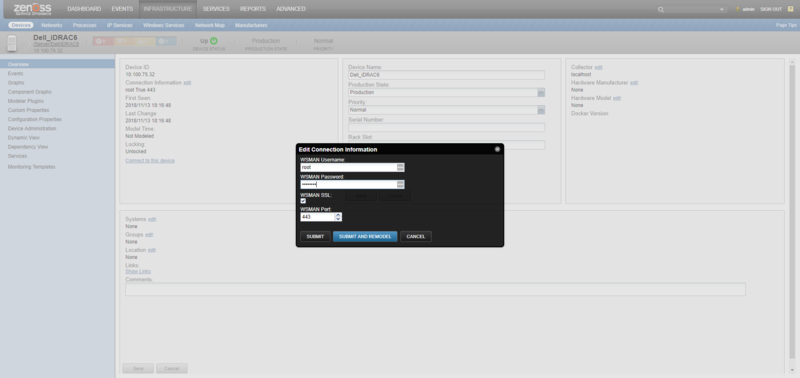The width and height of the screenshot is (800, 378).
Task: Open the SERVICES menu
Action: coord(216,9)
